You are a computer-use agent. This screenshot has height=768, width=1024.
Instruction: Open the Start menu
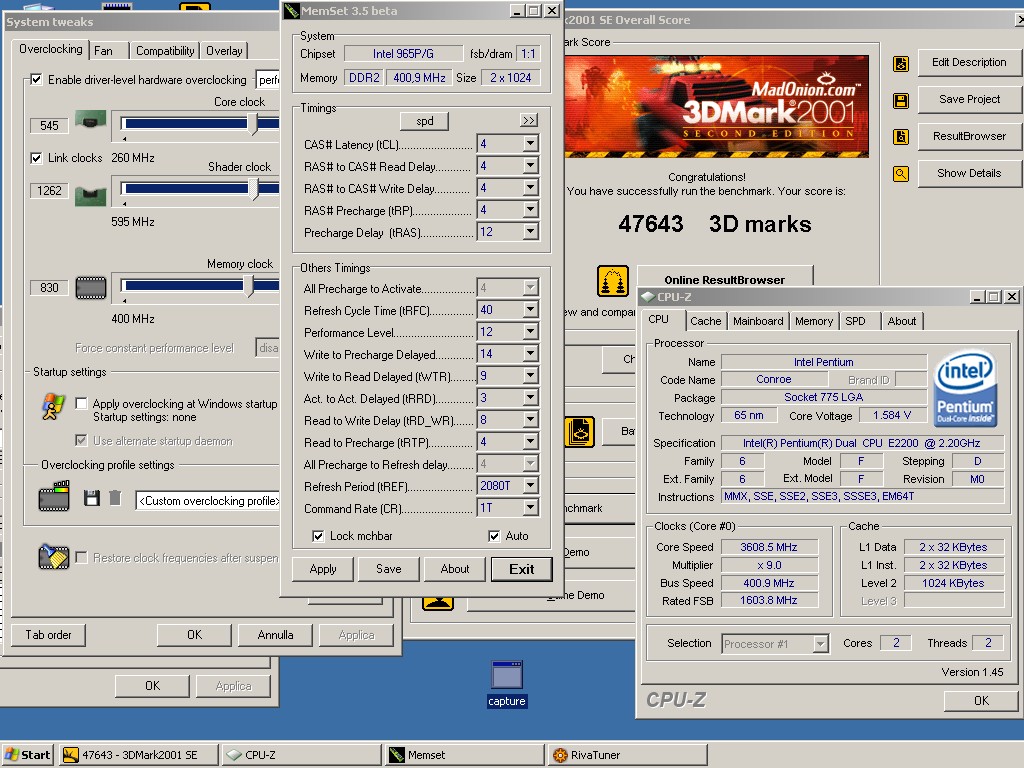27,755
